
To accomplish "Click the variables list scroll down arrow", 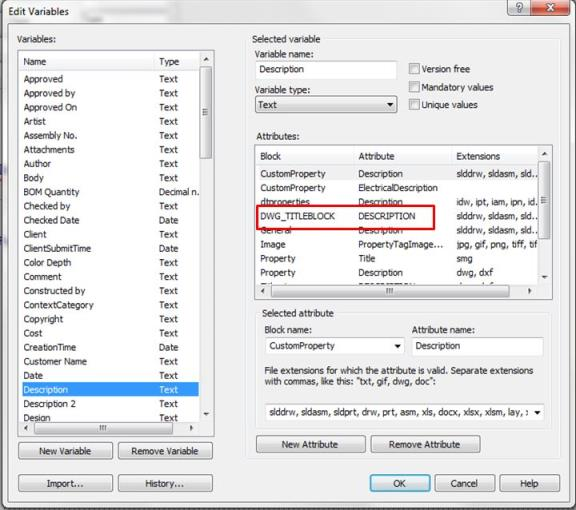I will click(x=206, y=414).
